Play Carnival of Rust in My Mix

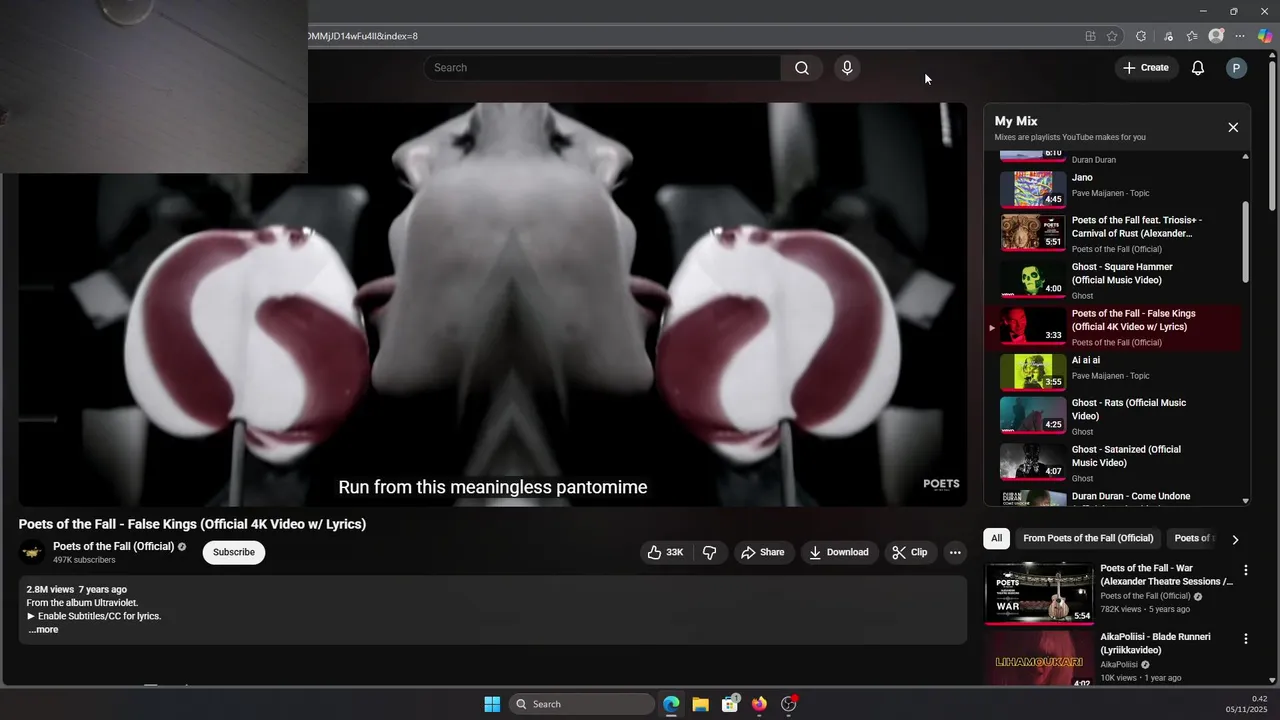[x=1112, y=233]
